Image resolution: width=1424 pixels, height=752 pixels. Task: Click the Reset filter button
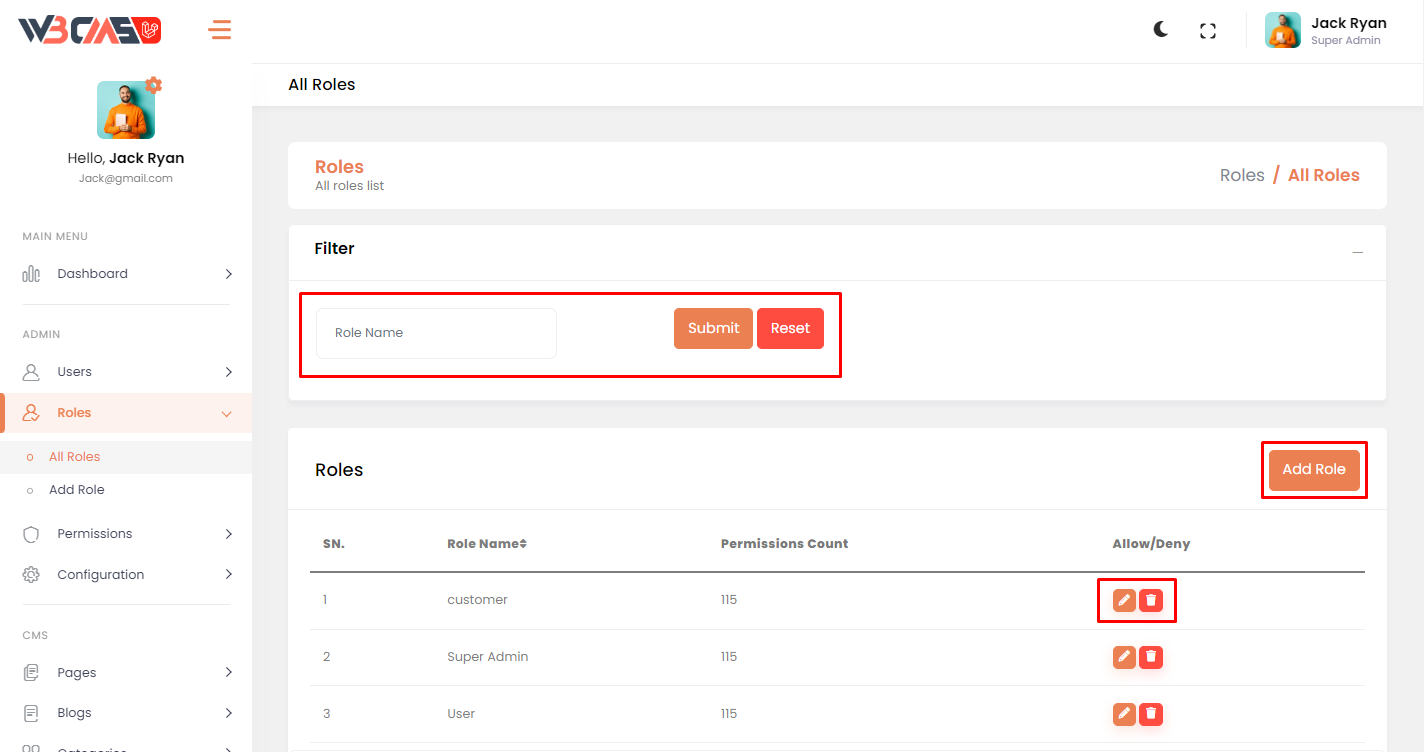click(x=790, y=328)
